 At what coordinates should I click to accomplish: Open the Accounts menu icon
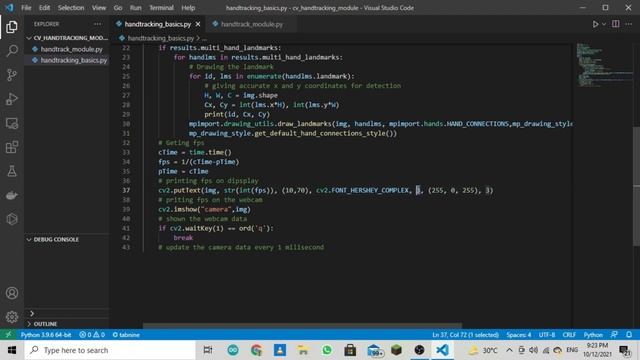coord(12,293)
